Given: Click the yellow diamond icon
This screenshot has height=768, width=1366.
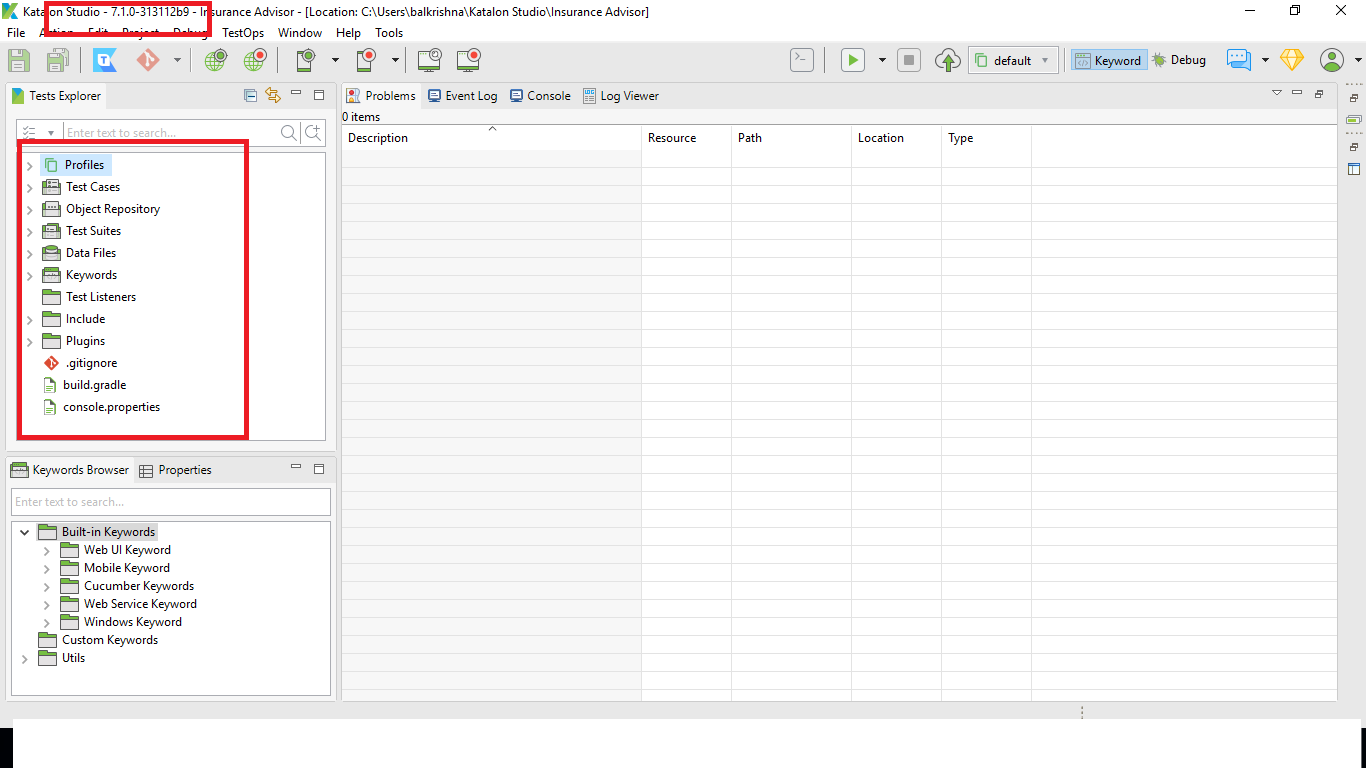Looking at the screenshot, I should (x=1292, y=60).
